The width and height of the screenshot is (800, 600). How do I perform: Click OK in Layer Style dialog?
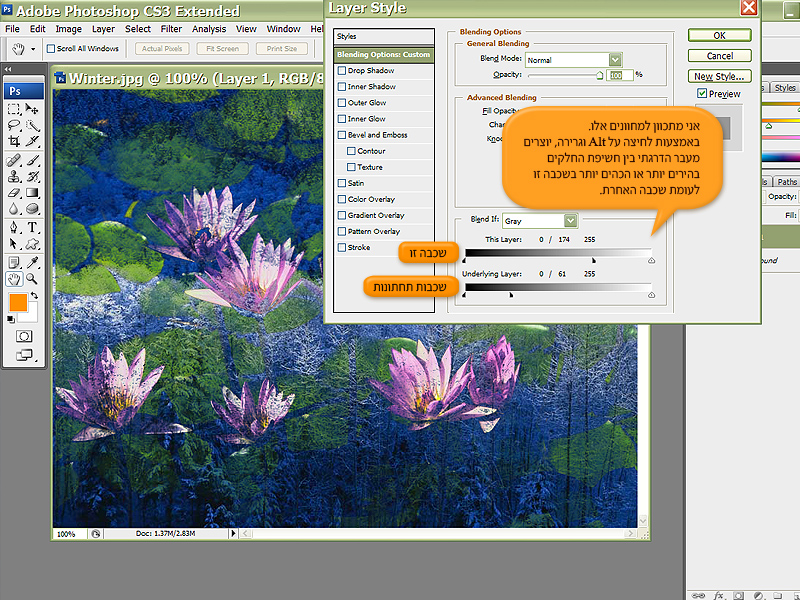point(719,35)
